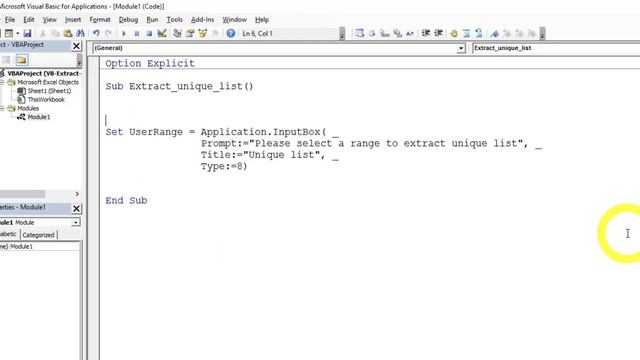
Task: Open Project Explorer from the toolbar icon
Action: [177, 33]
